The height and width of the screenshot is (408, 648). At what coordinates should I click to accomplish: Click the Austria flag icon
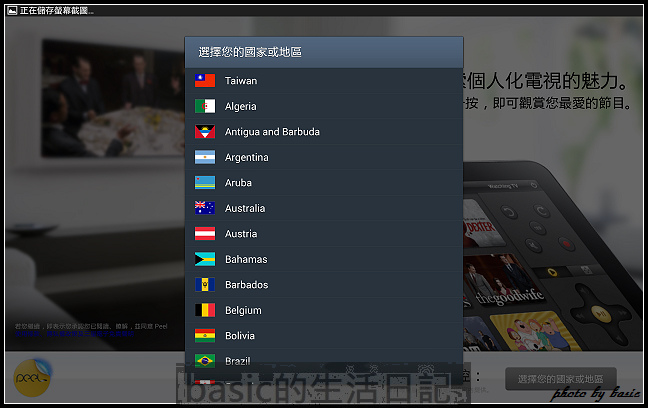pyautogui.click(x=205, y=234)
